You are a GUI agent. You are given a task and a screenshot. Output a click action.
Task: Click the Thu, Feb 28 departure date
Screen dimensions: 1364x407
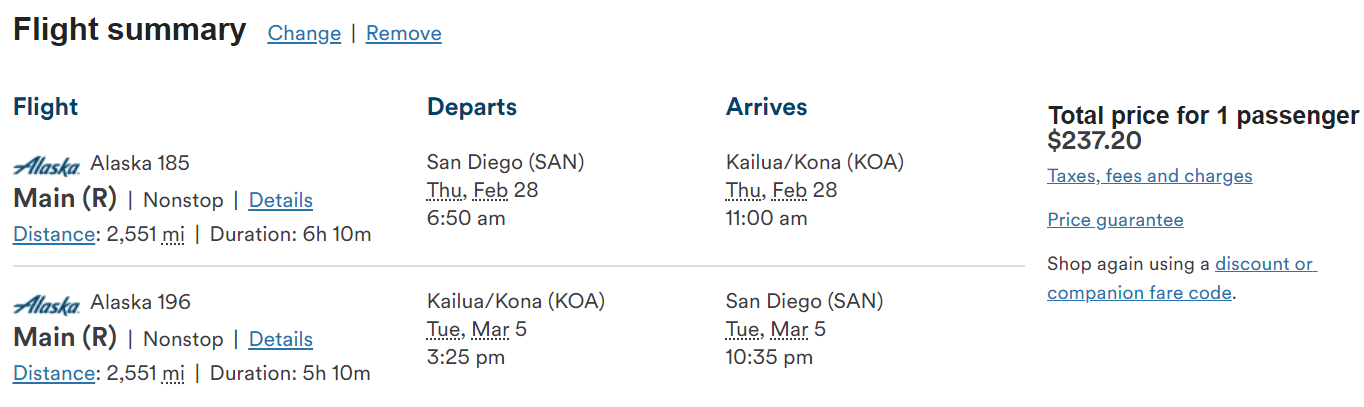coord(482,190)
